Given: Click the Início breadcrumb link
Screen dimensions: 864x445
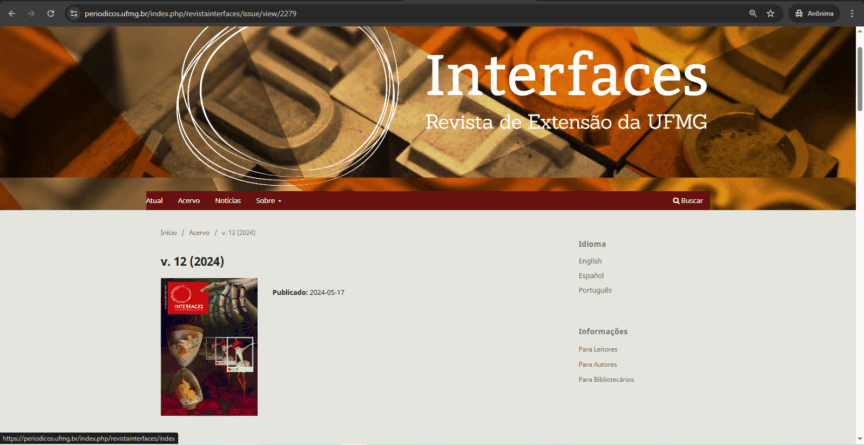Looking at the screenshot, I should point(168,233).
